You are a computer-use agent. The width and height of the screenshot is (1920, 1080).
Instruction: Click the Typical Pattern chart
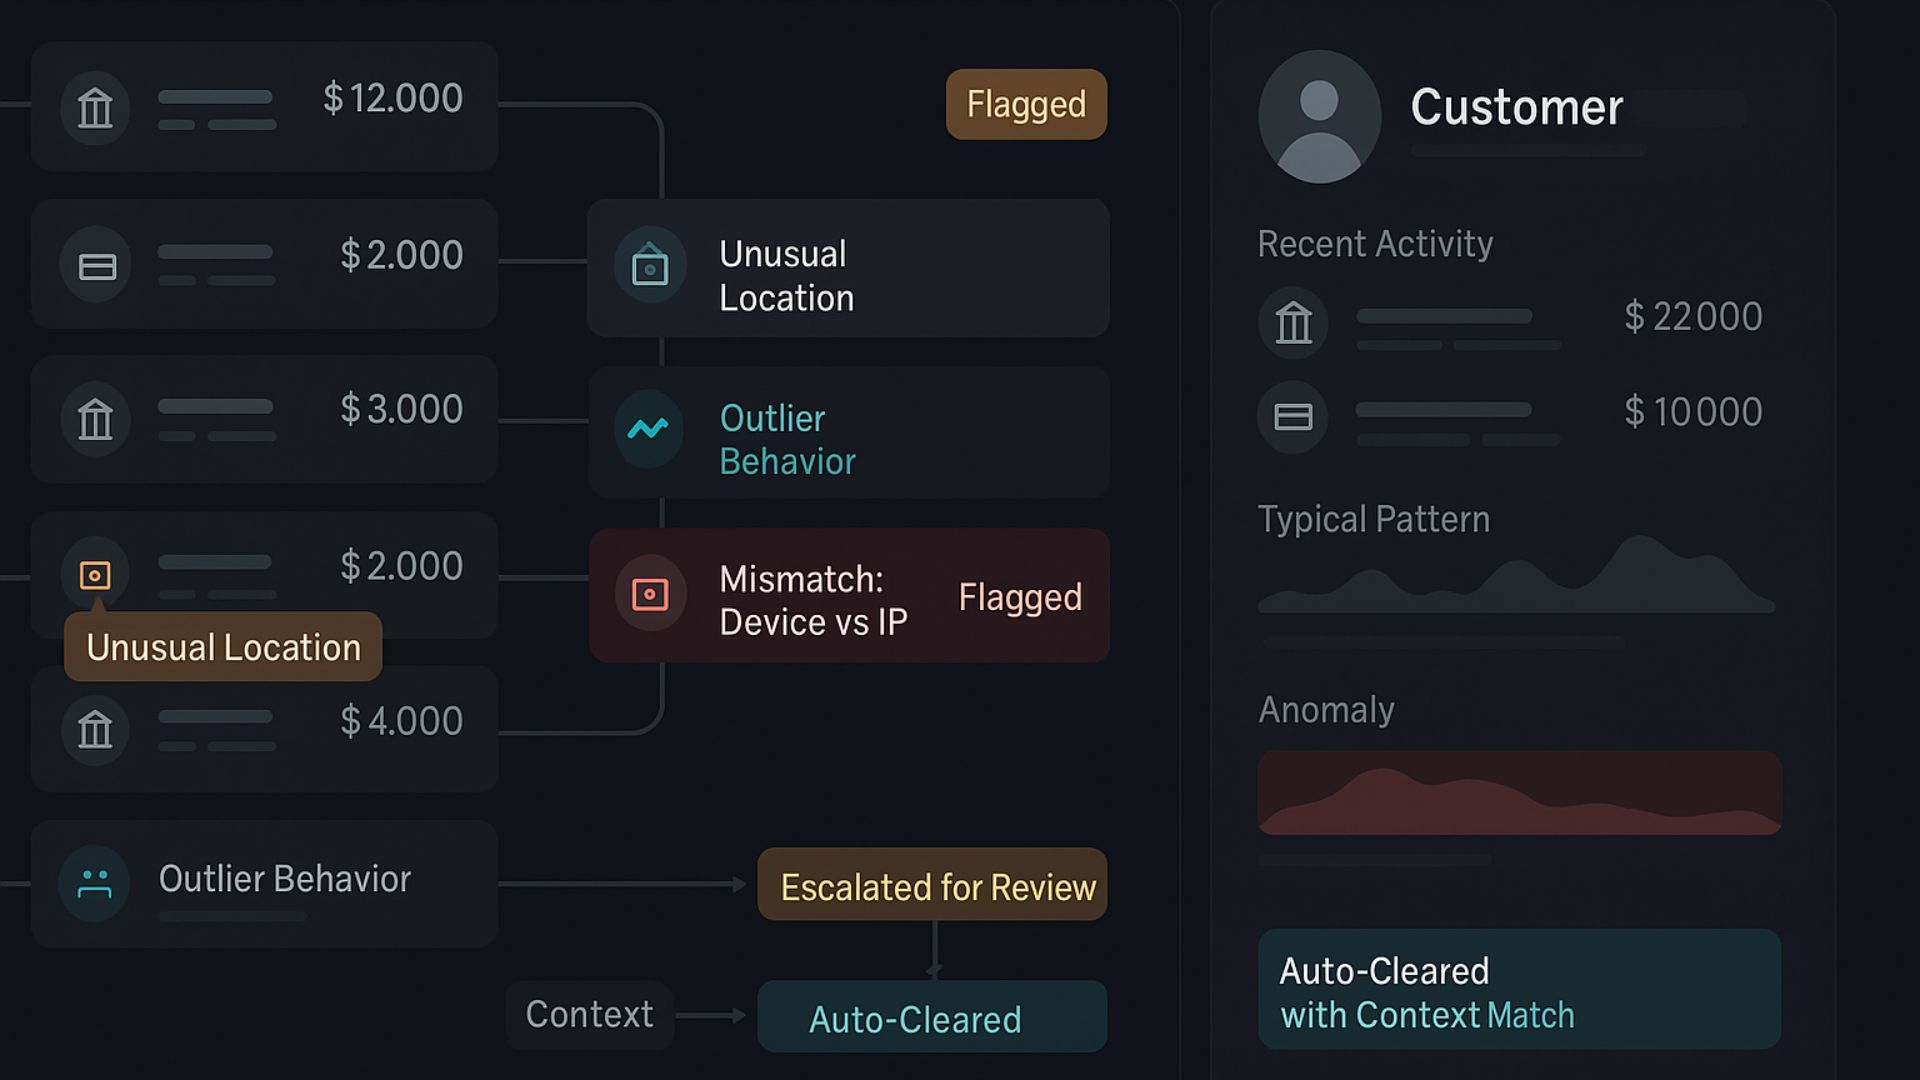click(x=1516, y=576)
